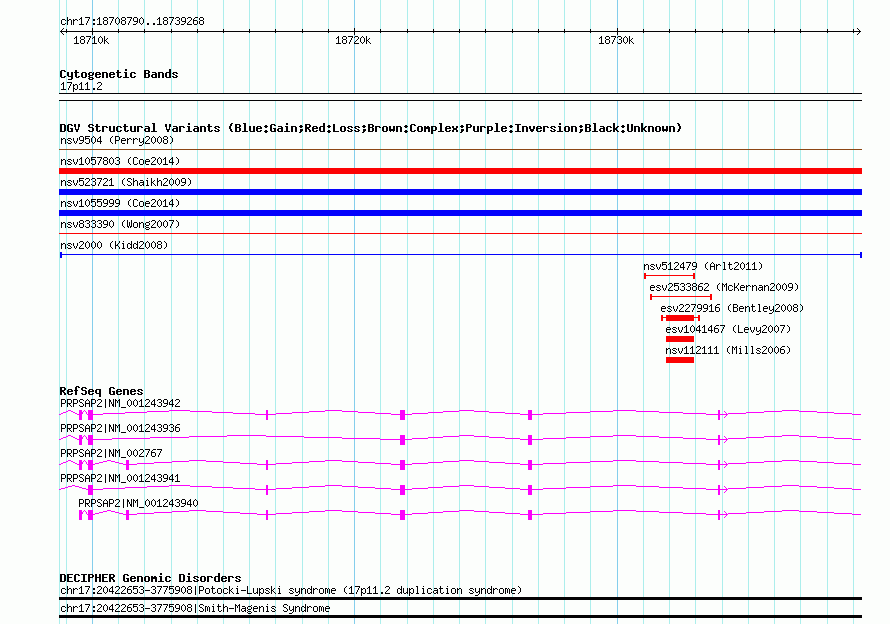This screenshot has height=624, width=890.
Task: Click the 17p11.2 band label
Action: pos(81,86)
